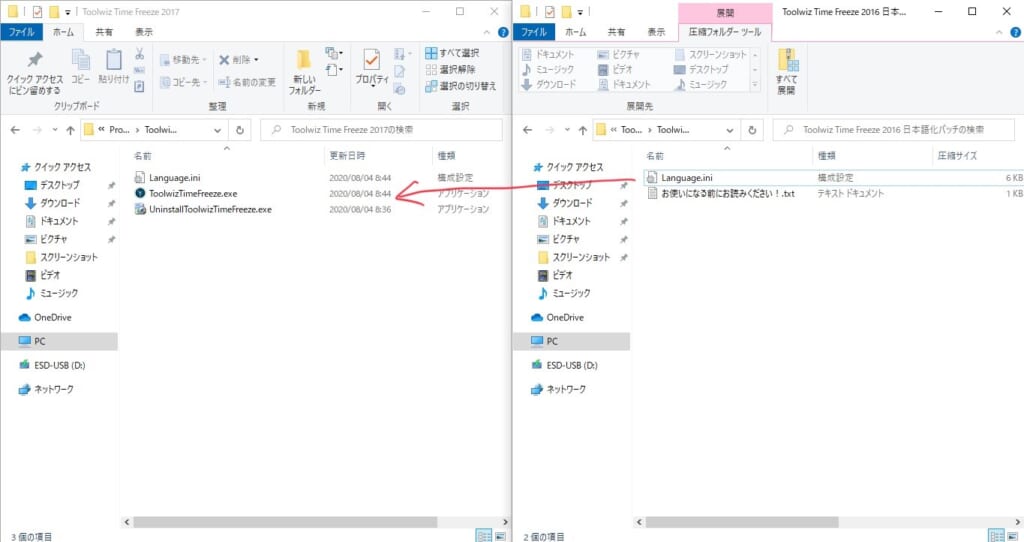Click New folder icon in left window ribbon
Screen dimensions: 1024x542
click(x=304, y=72)
